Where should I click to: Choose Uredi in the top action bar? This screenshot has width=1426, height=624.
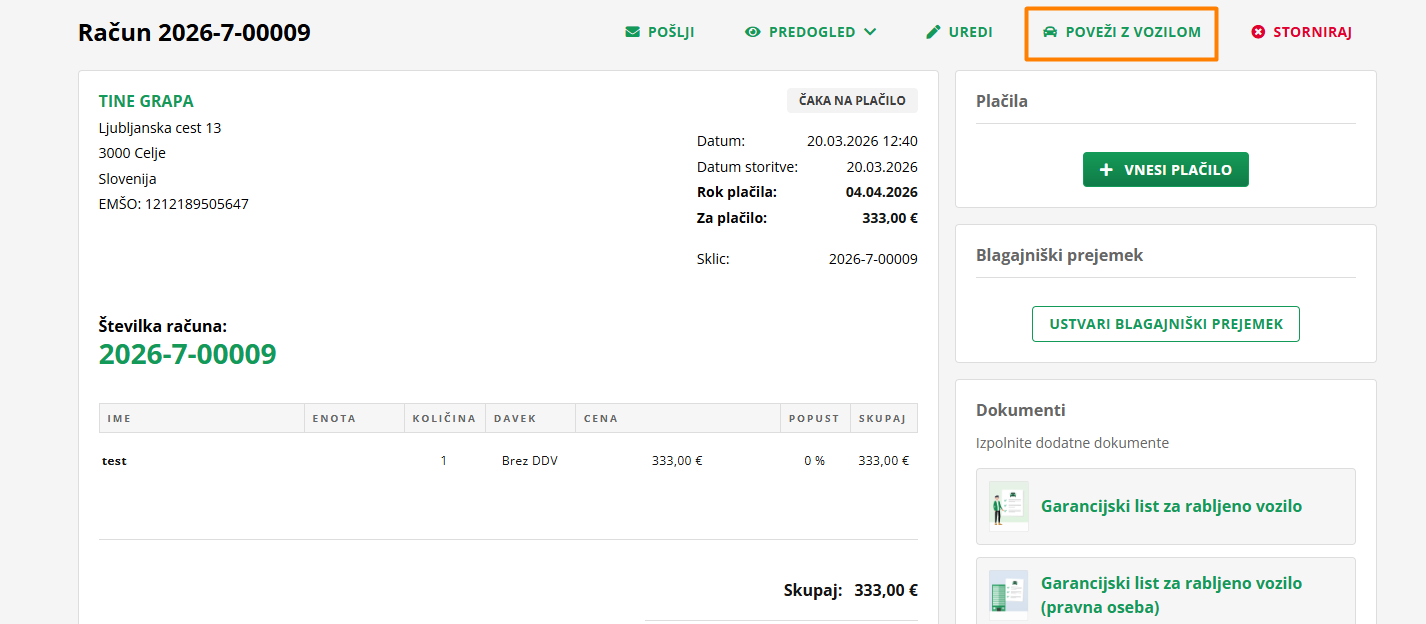tap(970, 32)
